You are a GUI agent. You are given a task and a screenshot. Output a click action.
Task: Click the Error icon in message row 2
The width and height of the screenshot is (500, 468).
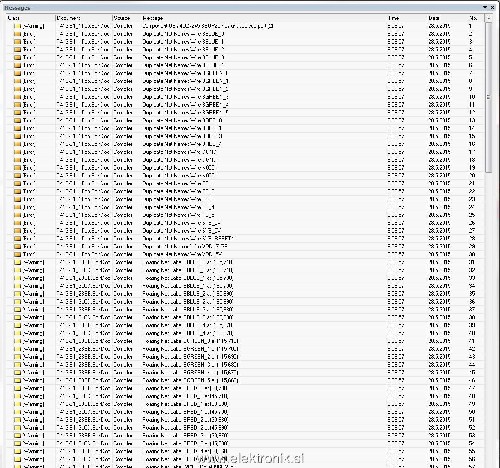click(17, 34)
